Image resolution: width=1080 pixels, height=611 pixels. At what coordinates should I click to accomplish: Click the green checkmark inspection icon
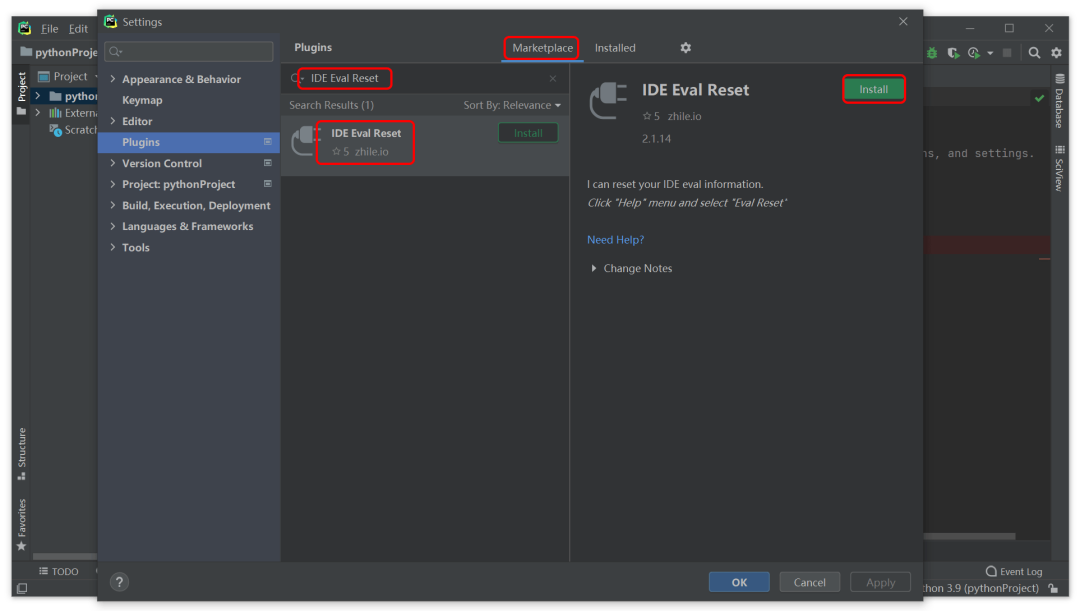tap(1039, 99)
